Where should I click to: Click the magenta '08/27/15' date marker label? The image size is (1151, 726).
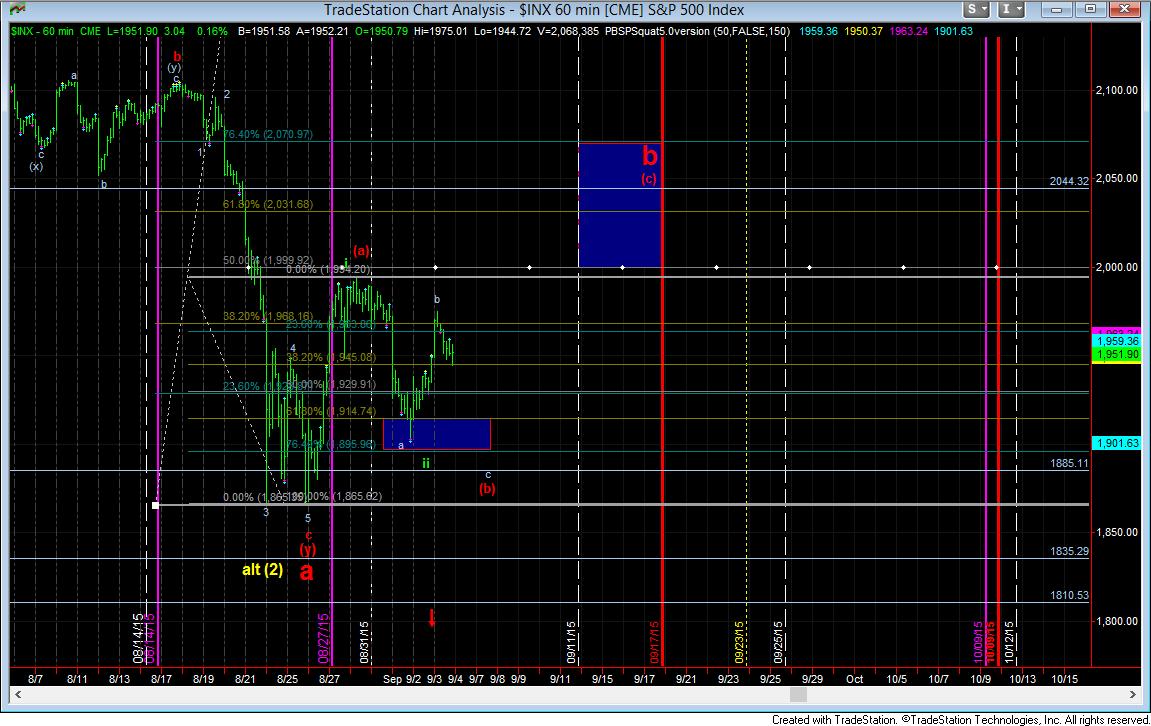pyautogui.click(x=323, y=639)
